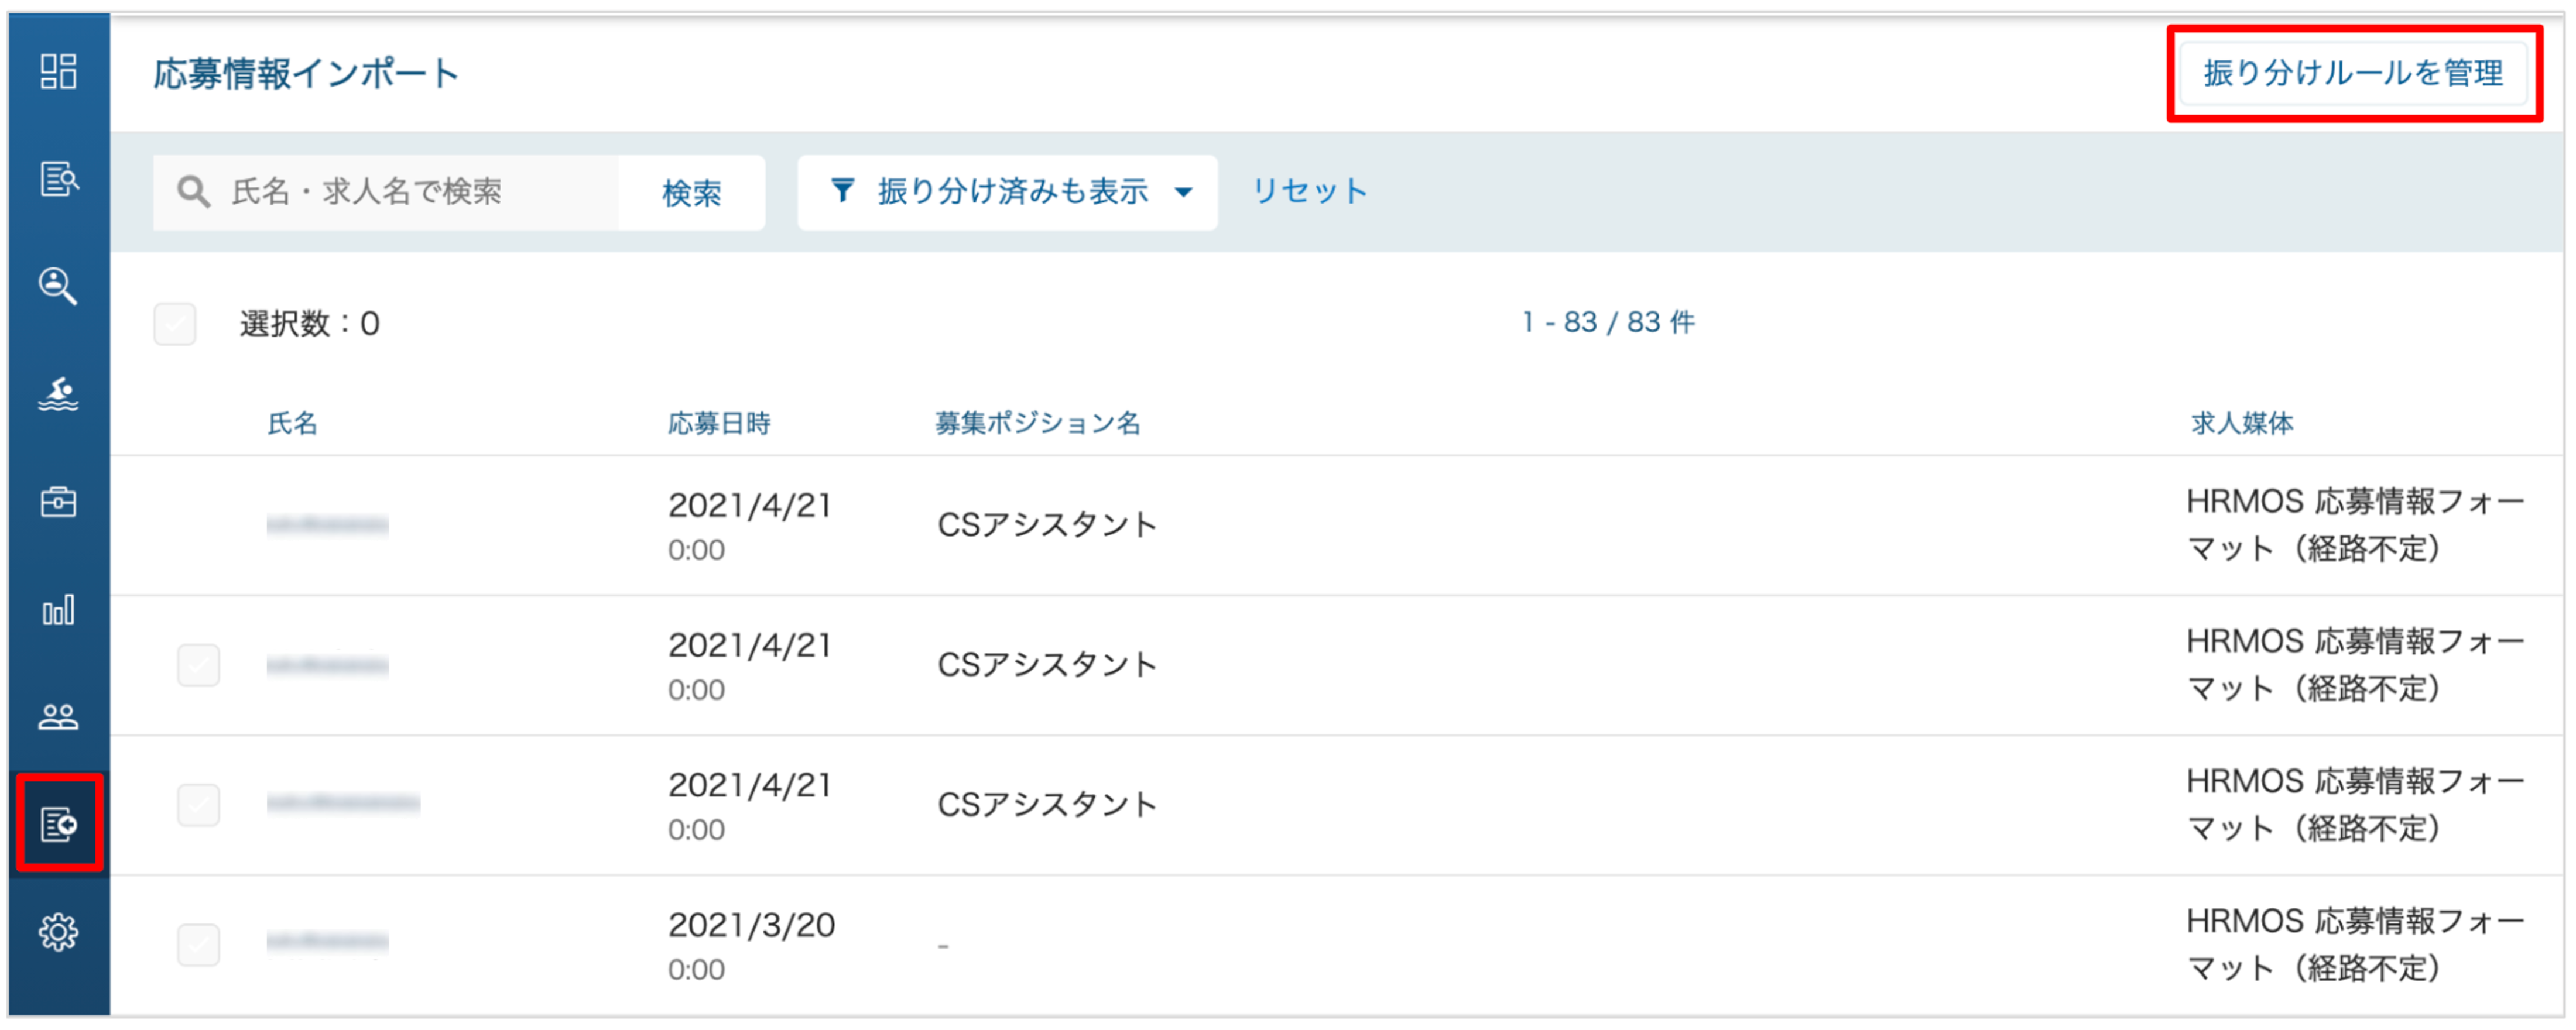Open the application import icon in sidebar

(x=59, y=824)
